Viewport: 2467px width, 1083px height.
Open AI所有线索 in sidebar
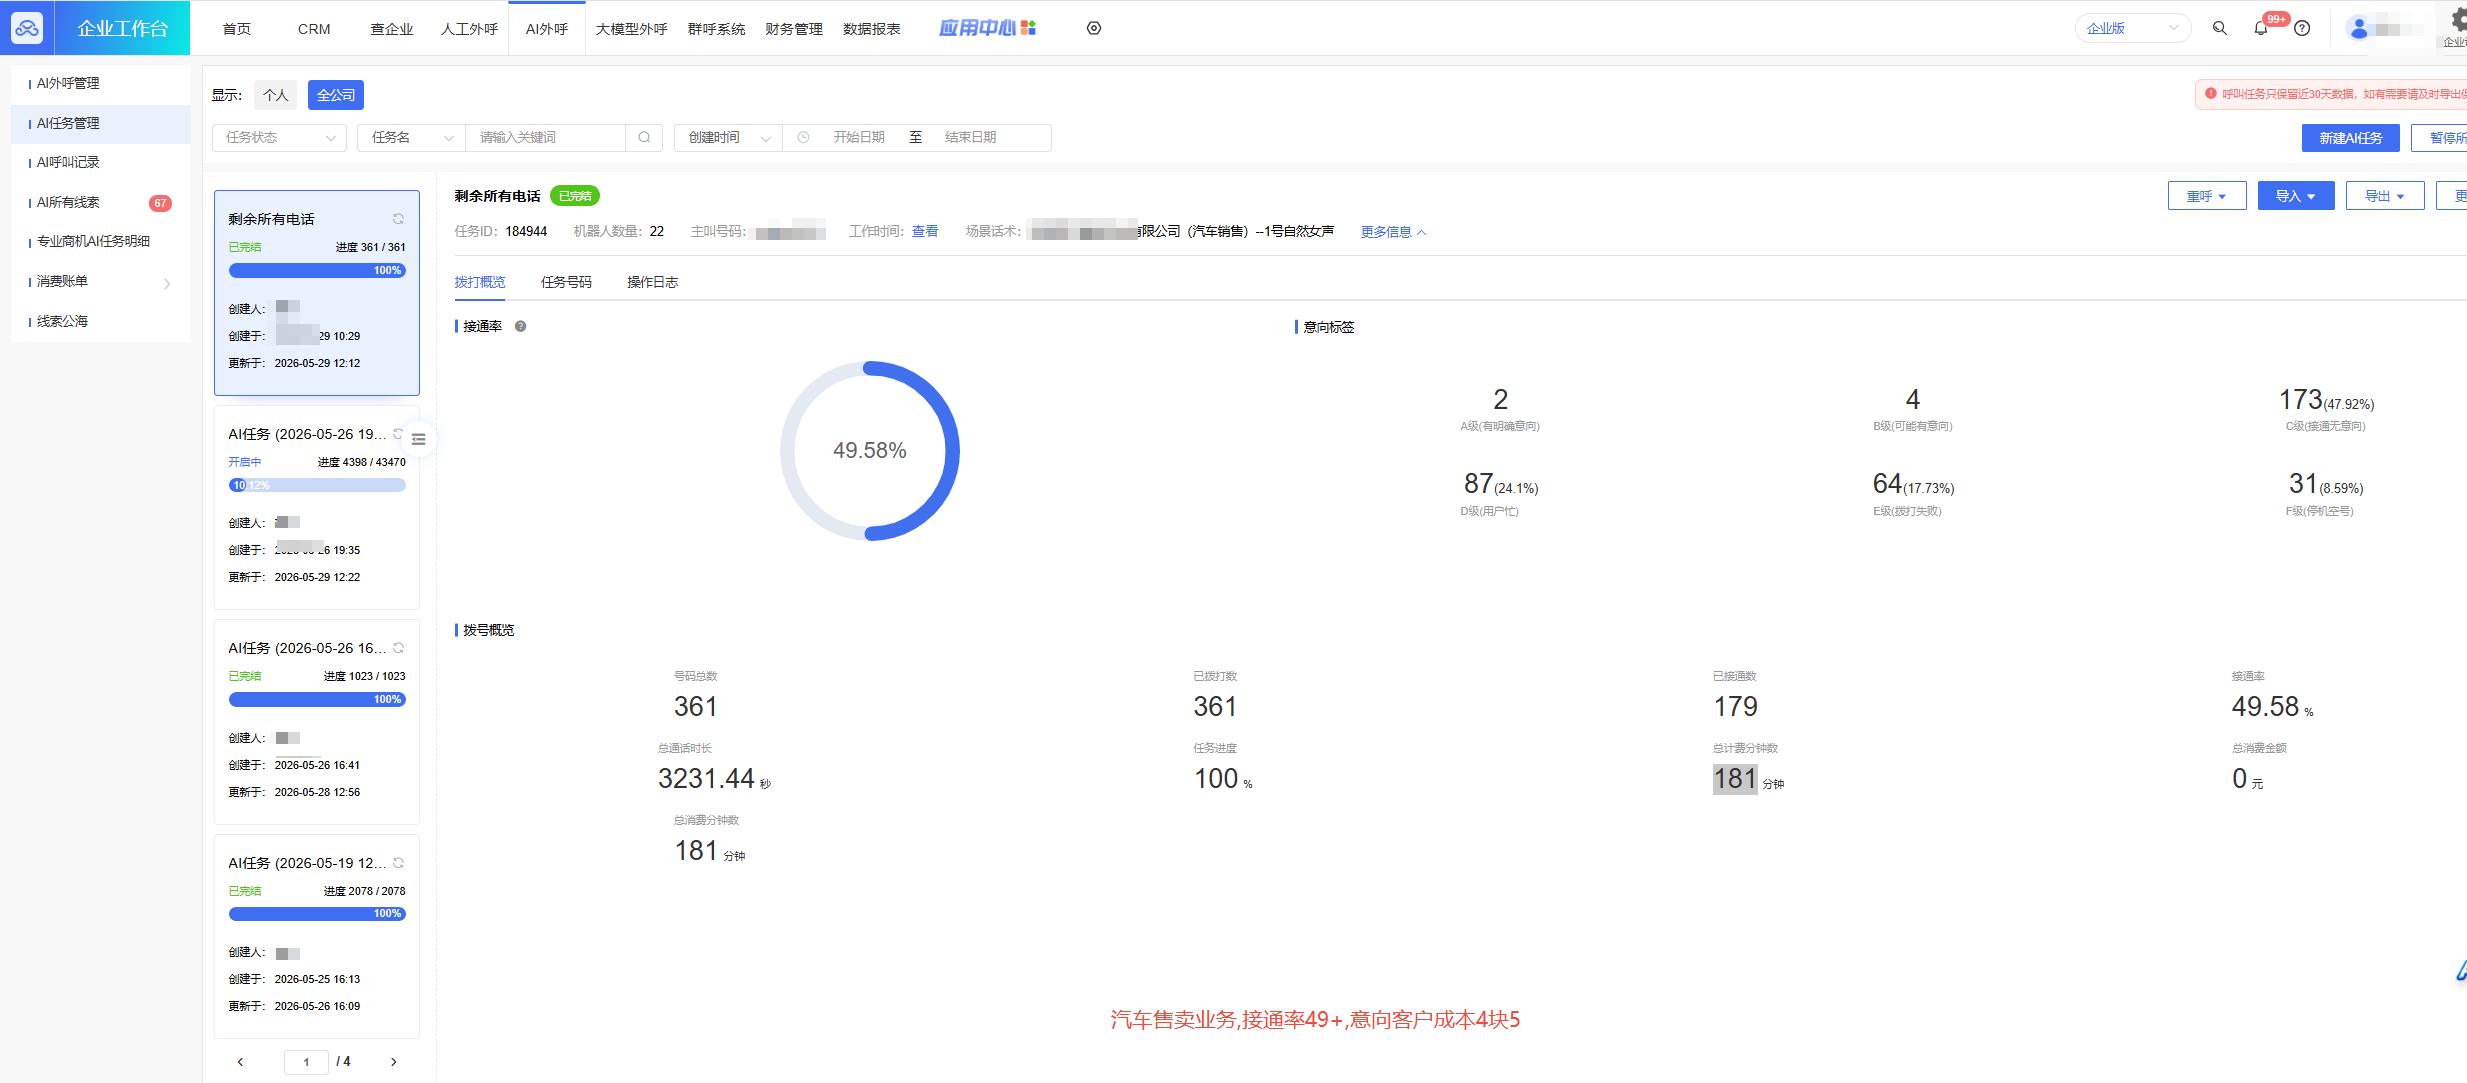click(100, 203)
